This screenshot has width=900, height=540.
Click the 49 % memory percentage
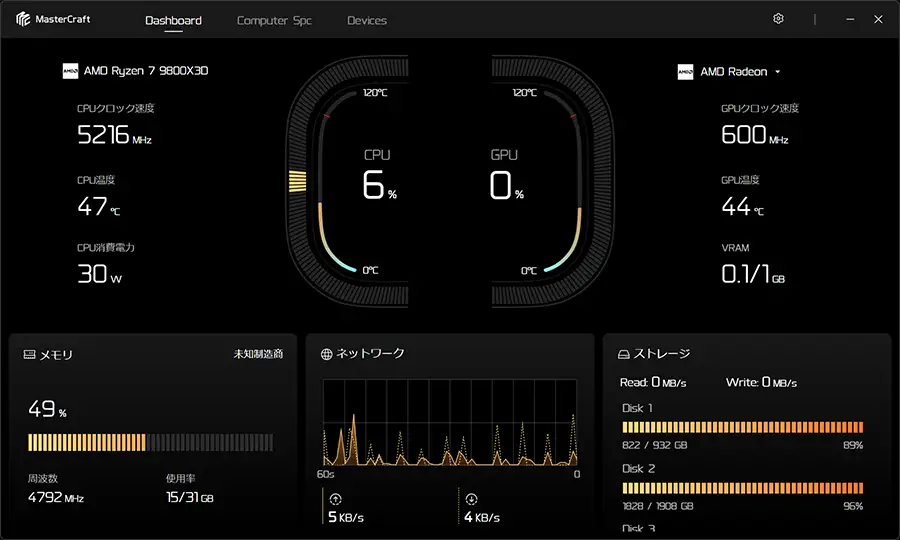pos(48,409)
